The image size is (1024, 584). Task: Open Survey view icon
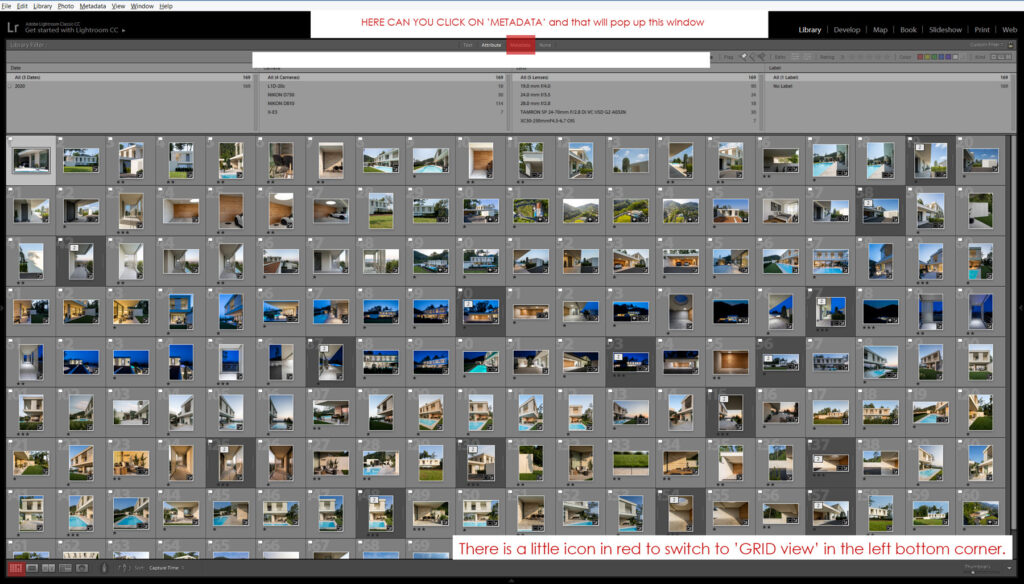[x=65, y=568]
